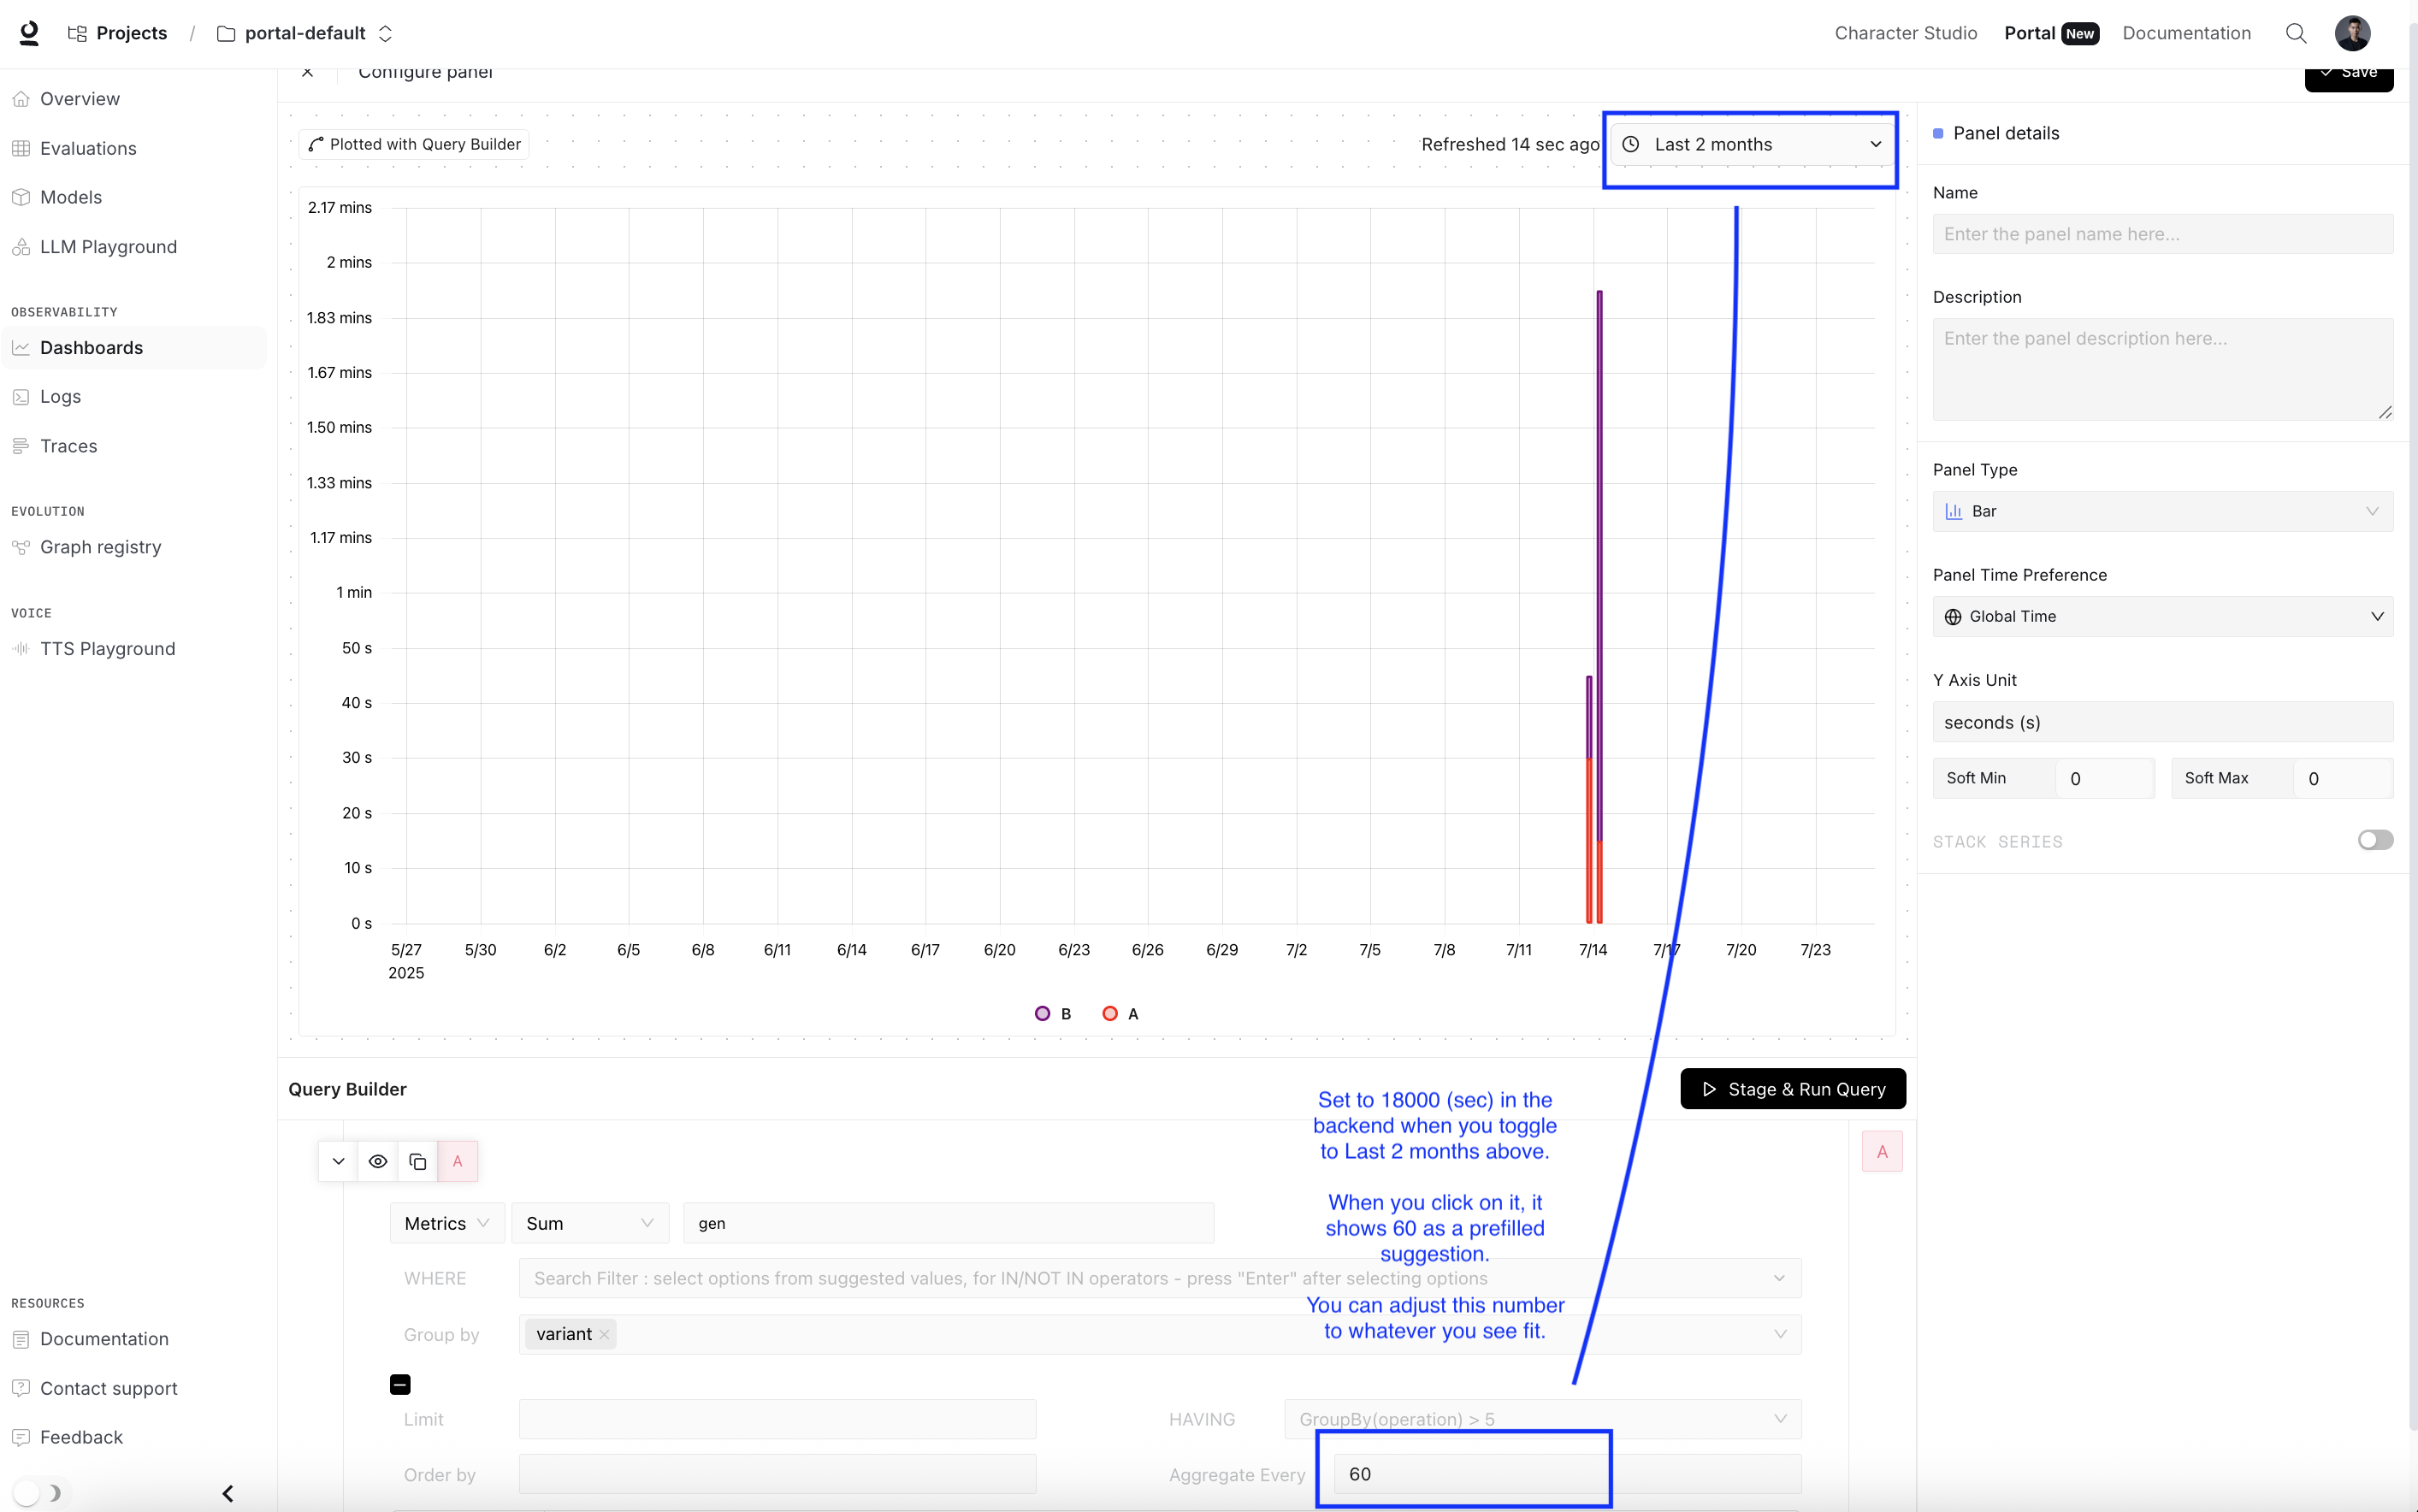Click the search magnifier icon in header
This screenshot has width=2418, height=1512.
2295,33
